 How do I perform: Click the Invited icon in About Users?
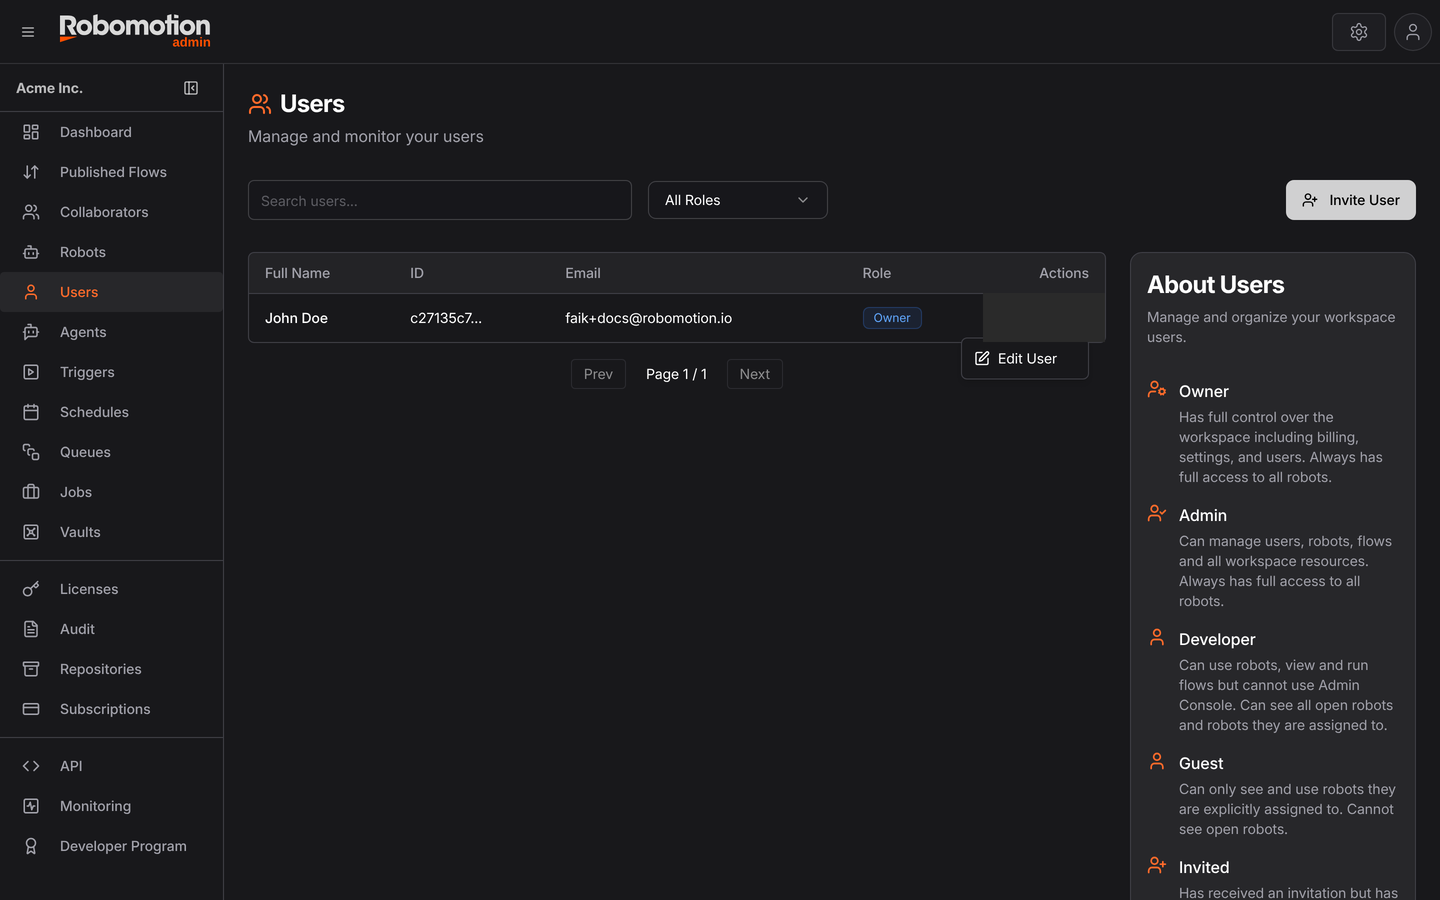(1157, 865)
